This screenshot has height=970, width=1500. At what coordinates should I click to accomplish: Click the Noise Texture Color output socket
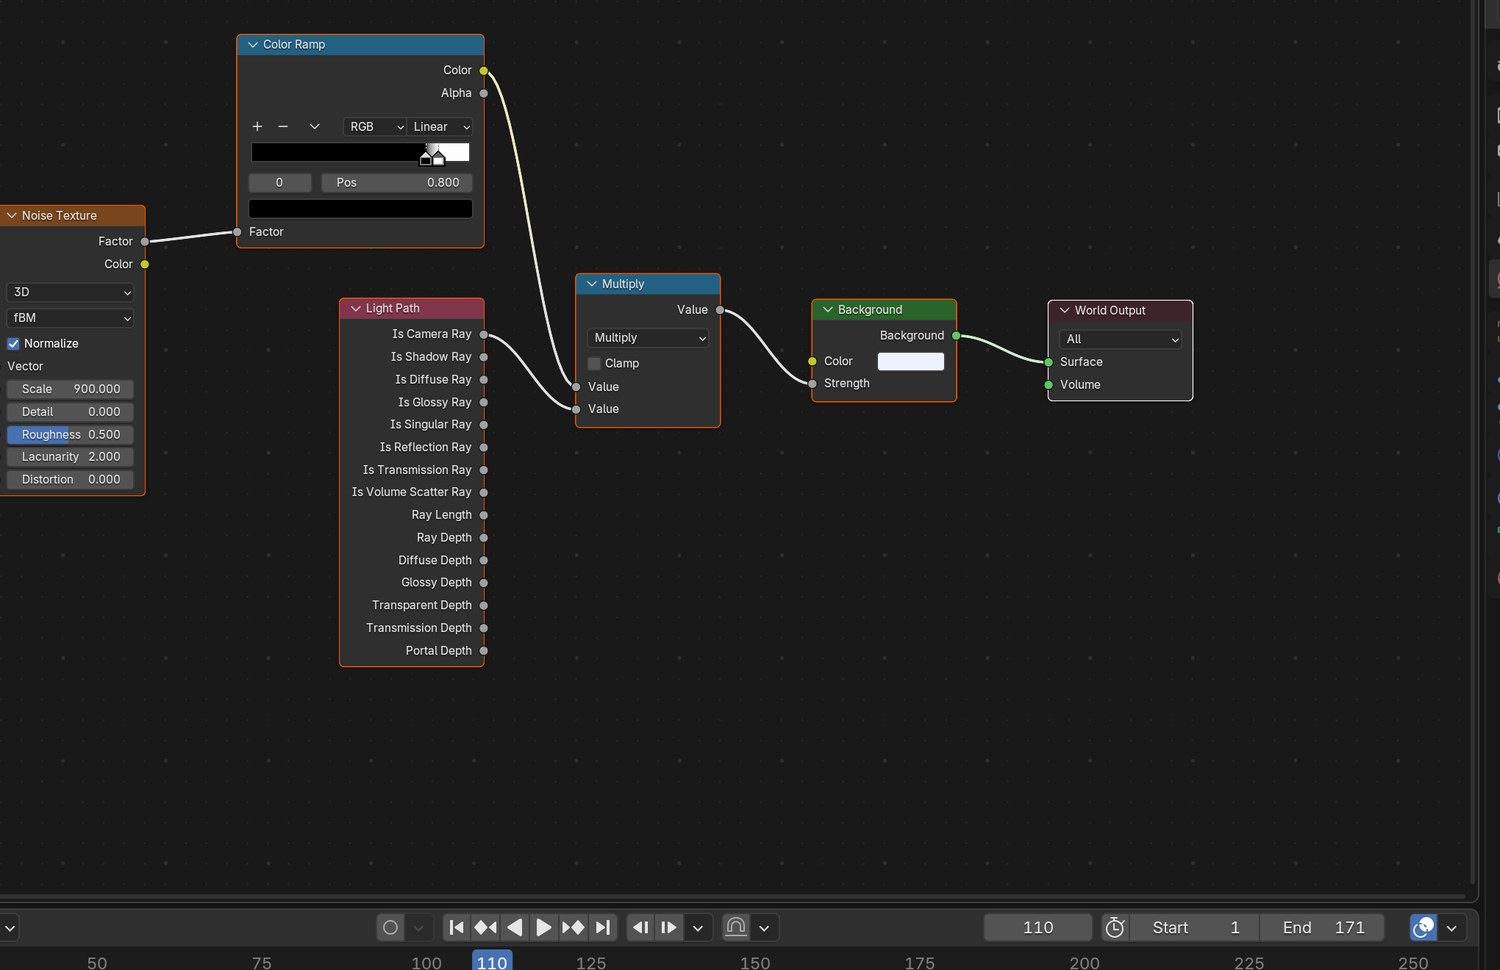coord(145,264)
